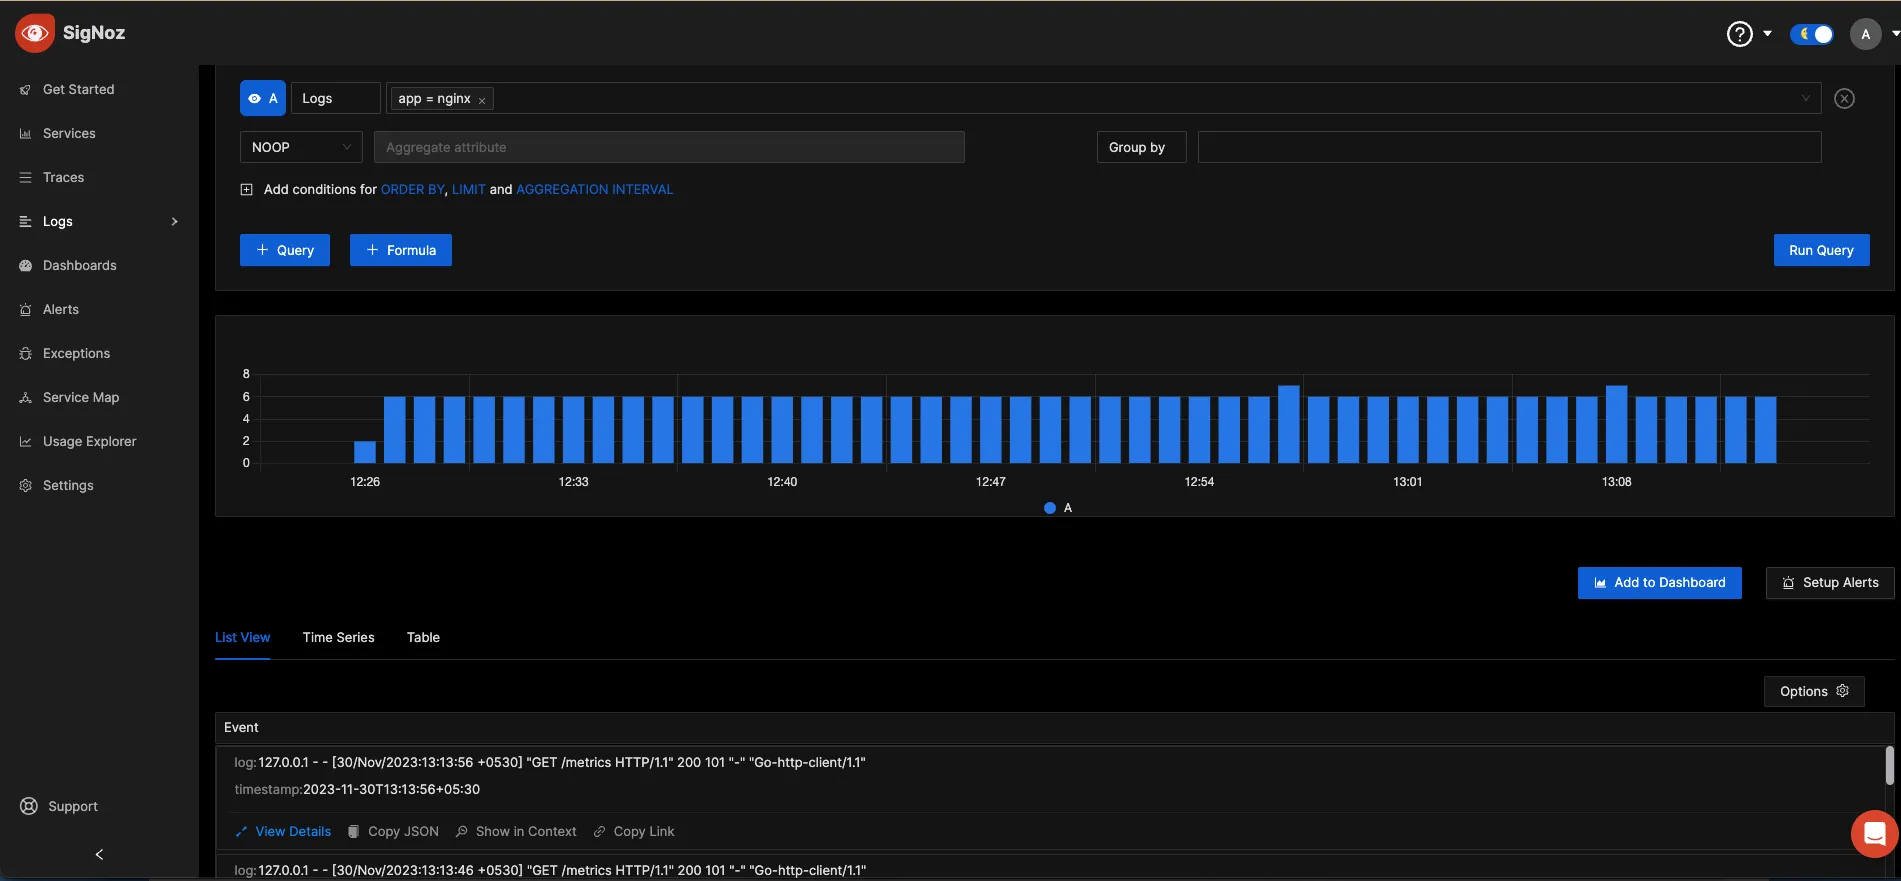Remove the app = nginx filter tag
1901x881 pixels.
[482, 100]
